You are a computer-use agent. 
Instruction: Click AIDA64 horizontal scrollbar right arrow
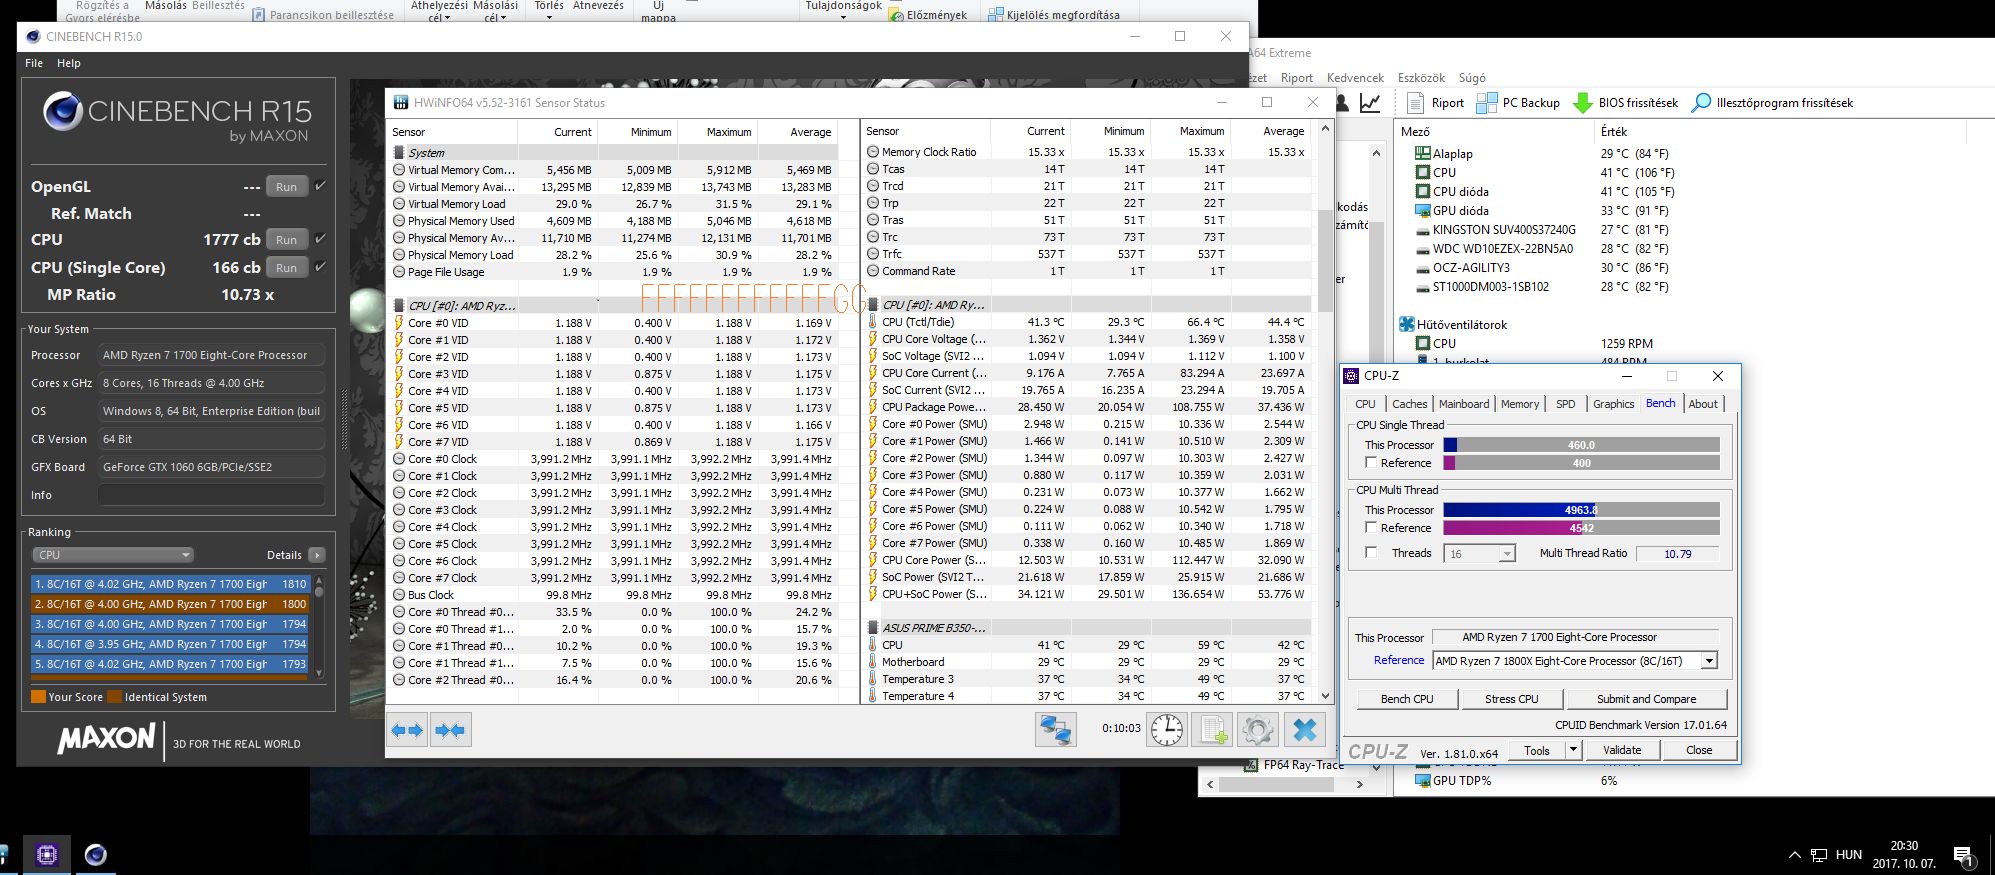tap(1359, 785)
